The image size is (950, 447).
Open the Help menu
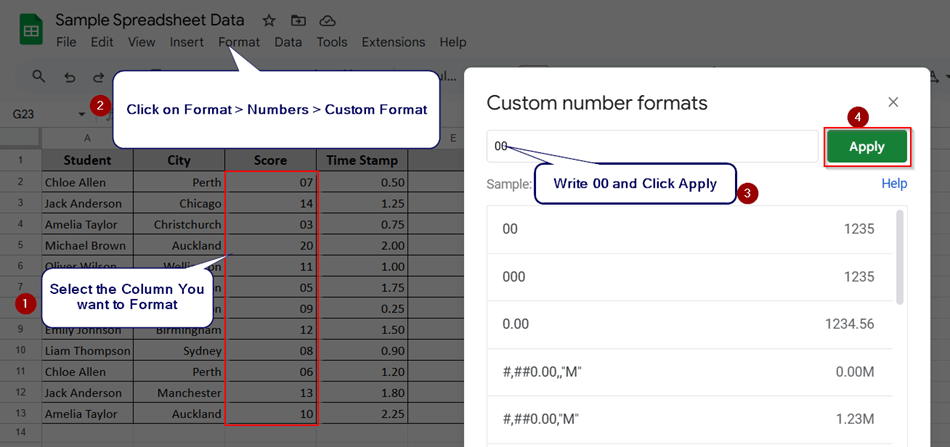(x=453, y=42)
